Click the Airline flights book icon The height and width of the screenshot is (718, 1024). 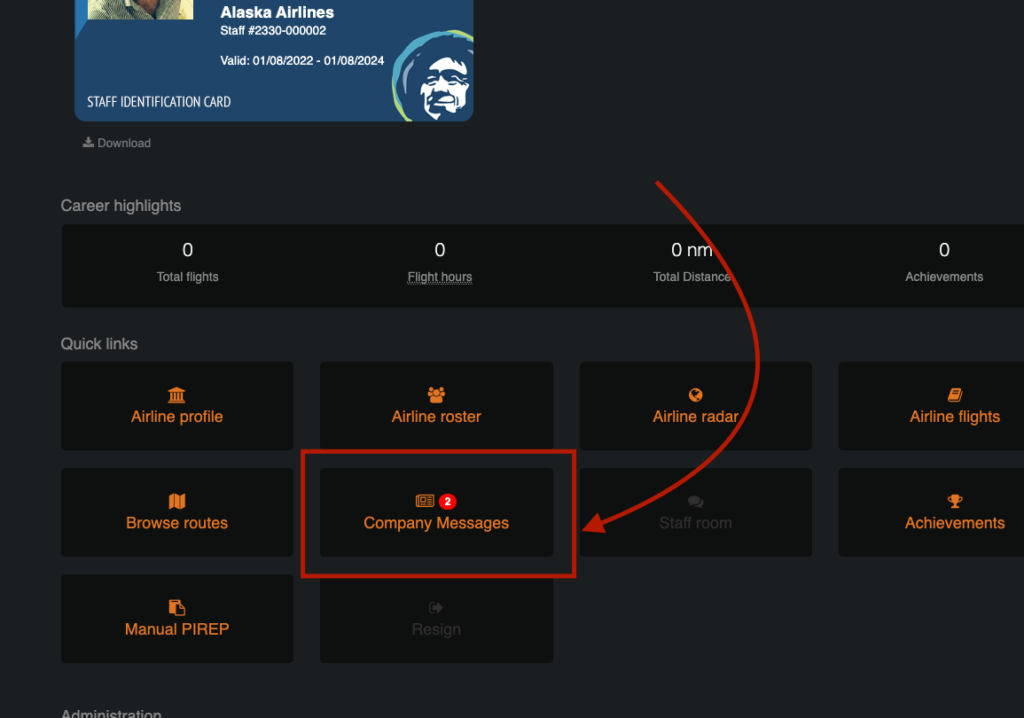955,395
